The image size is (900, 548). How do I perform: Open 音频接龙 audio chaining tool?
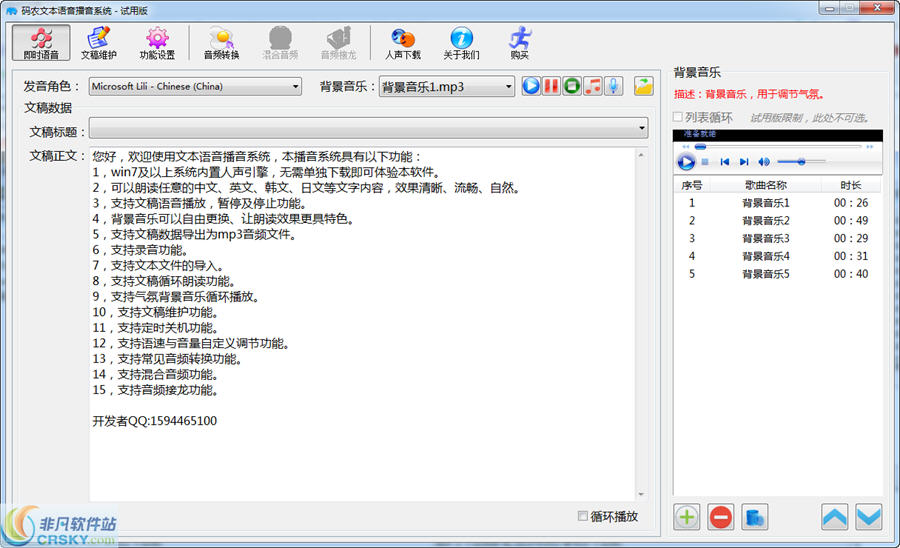coord(338,42)
